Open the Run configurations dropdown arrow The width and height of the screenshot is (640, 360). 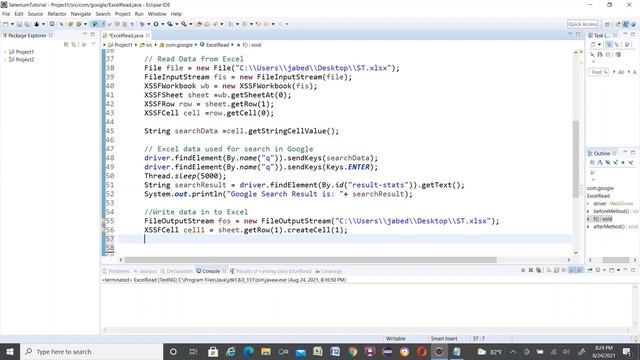[162, 24]
